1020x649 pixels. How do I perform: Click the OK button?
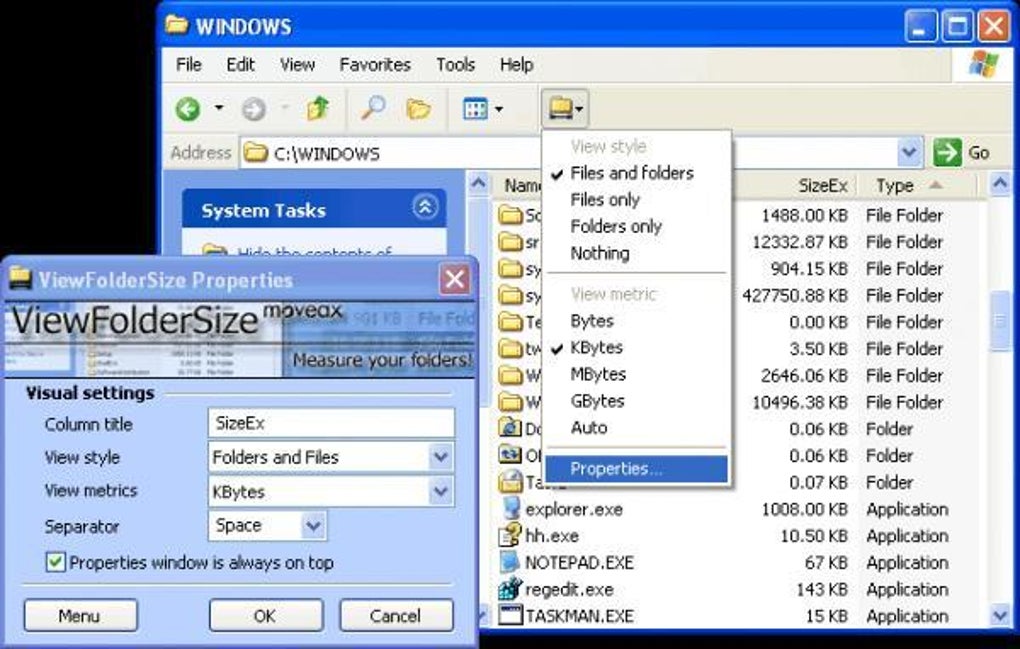coord(265,615)
